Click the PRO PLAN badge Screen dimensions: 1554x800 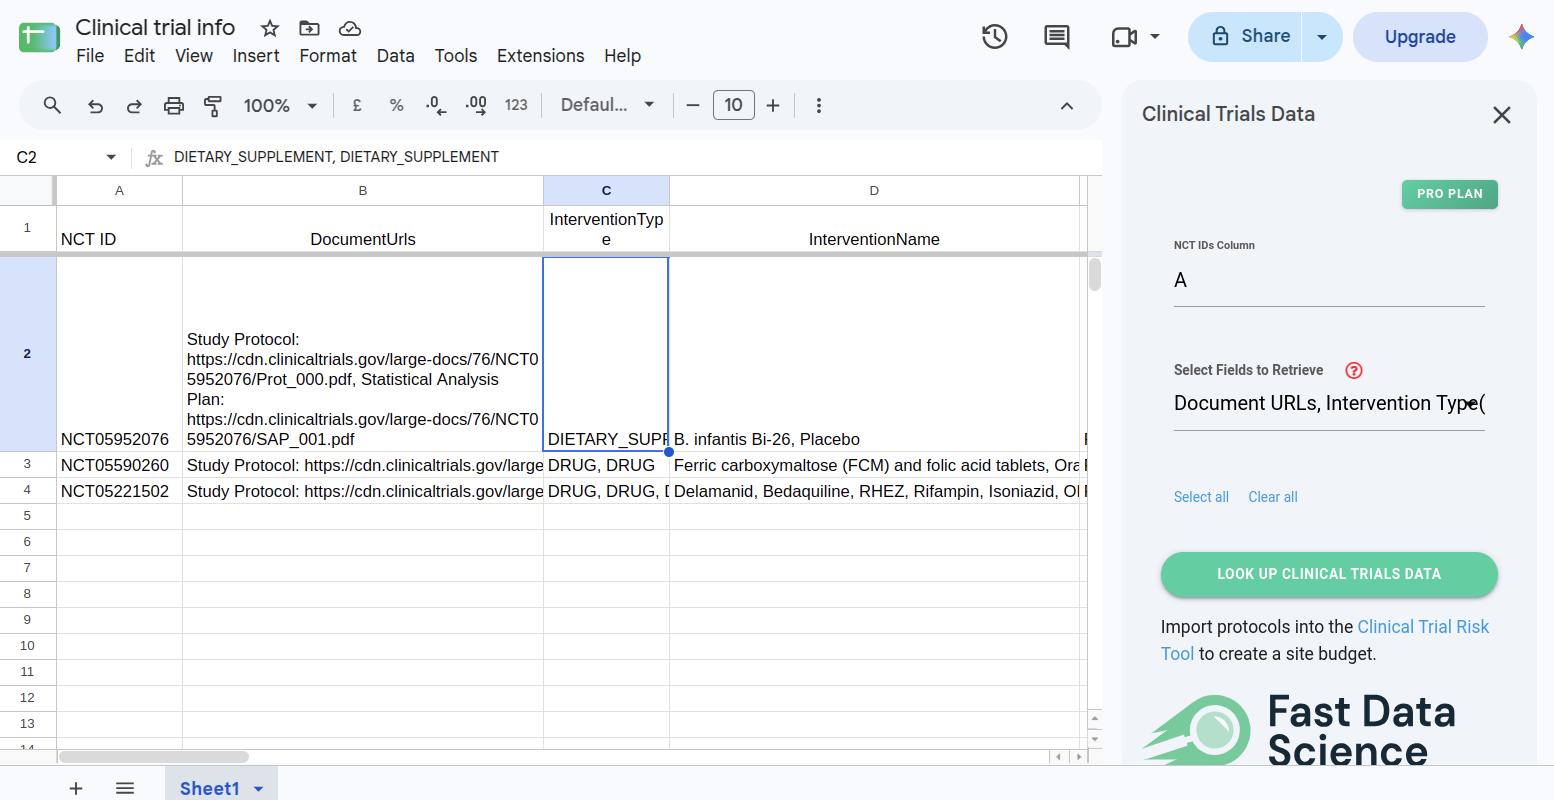pyautogui.click(x=1450, y=194)
